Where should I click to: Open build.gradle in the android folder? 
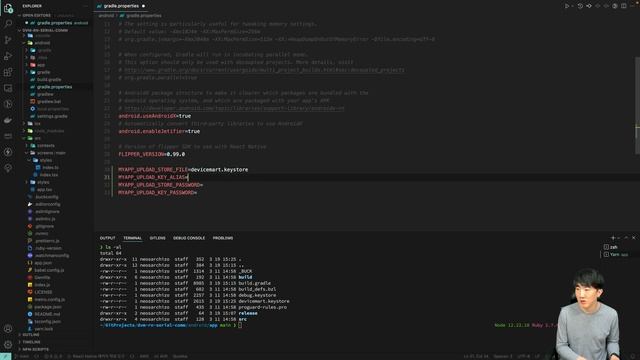pyautogui.click(x=49, y=79)
